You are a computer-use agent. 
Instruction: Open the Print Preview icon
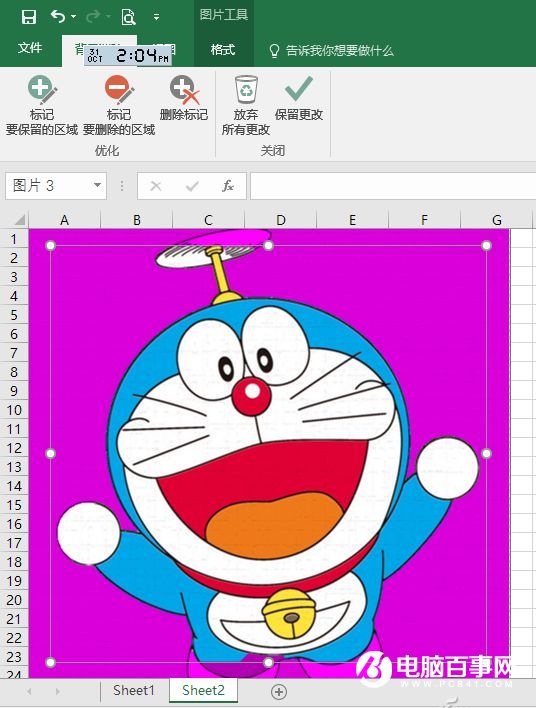point(128,17)
